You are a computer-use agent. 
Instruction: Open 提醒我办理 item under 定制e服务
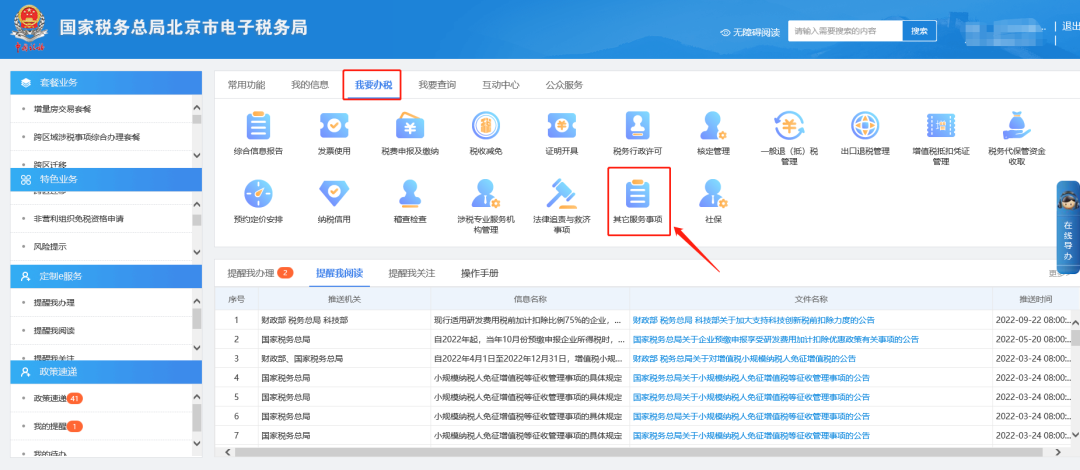54,303
